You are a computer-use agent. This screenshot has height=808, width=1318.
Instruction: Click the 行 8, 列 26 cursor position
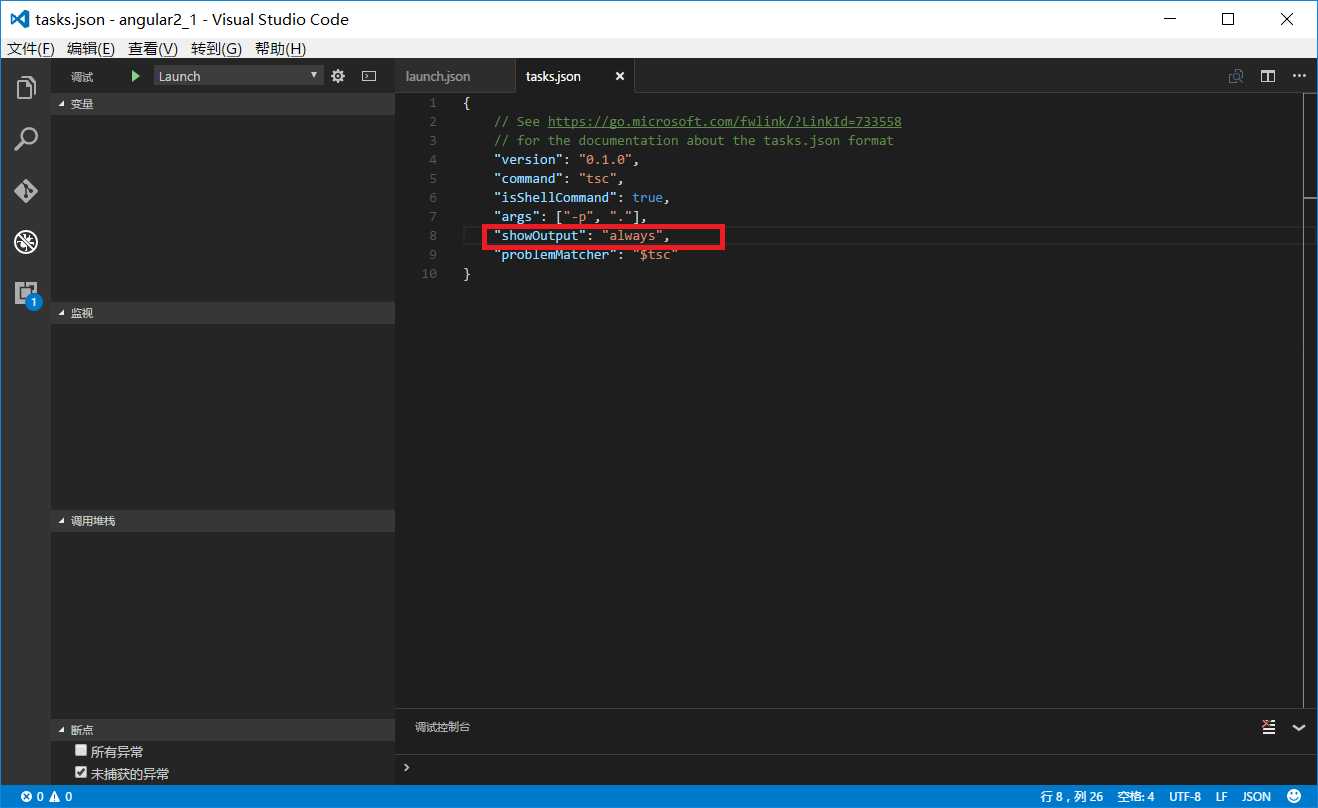pos(1071,797)
